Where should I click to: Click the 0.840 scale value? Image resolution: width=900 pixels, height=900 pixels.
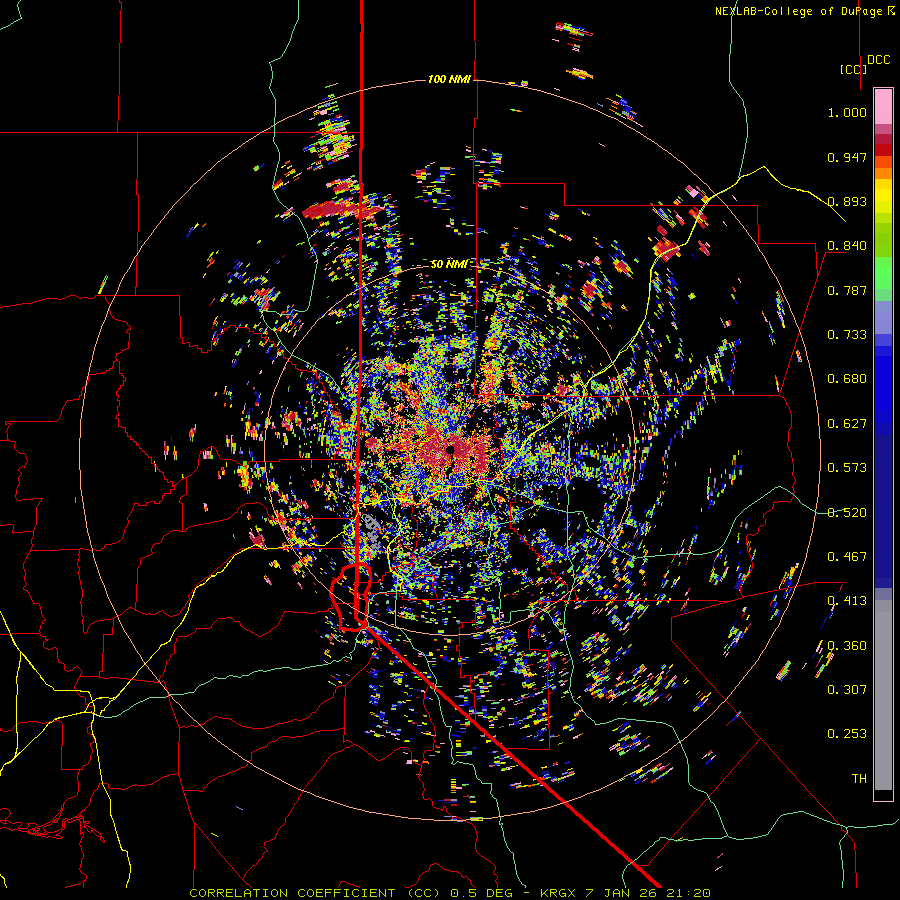point(847,246)
